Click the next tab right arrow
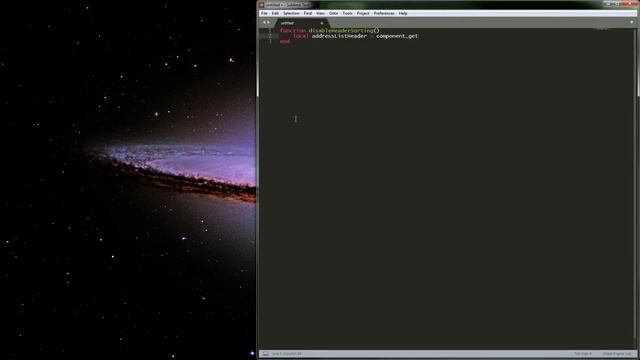 pos(268,23)
